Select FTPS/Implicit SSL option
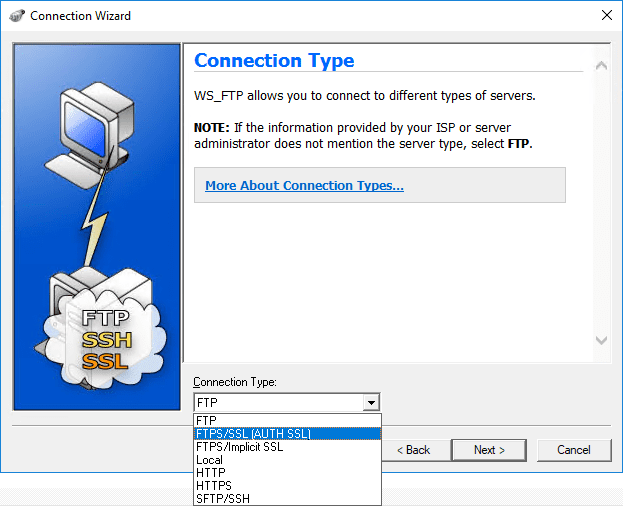This screenshot has height=507, width=623. pos(287,447)
